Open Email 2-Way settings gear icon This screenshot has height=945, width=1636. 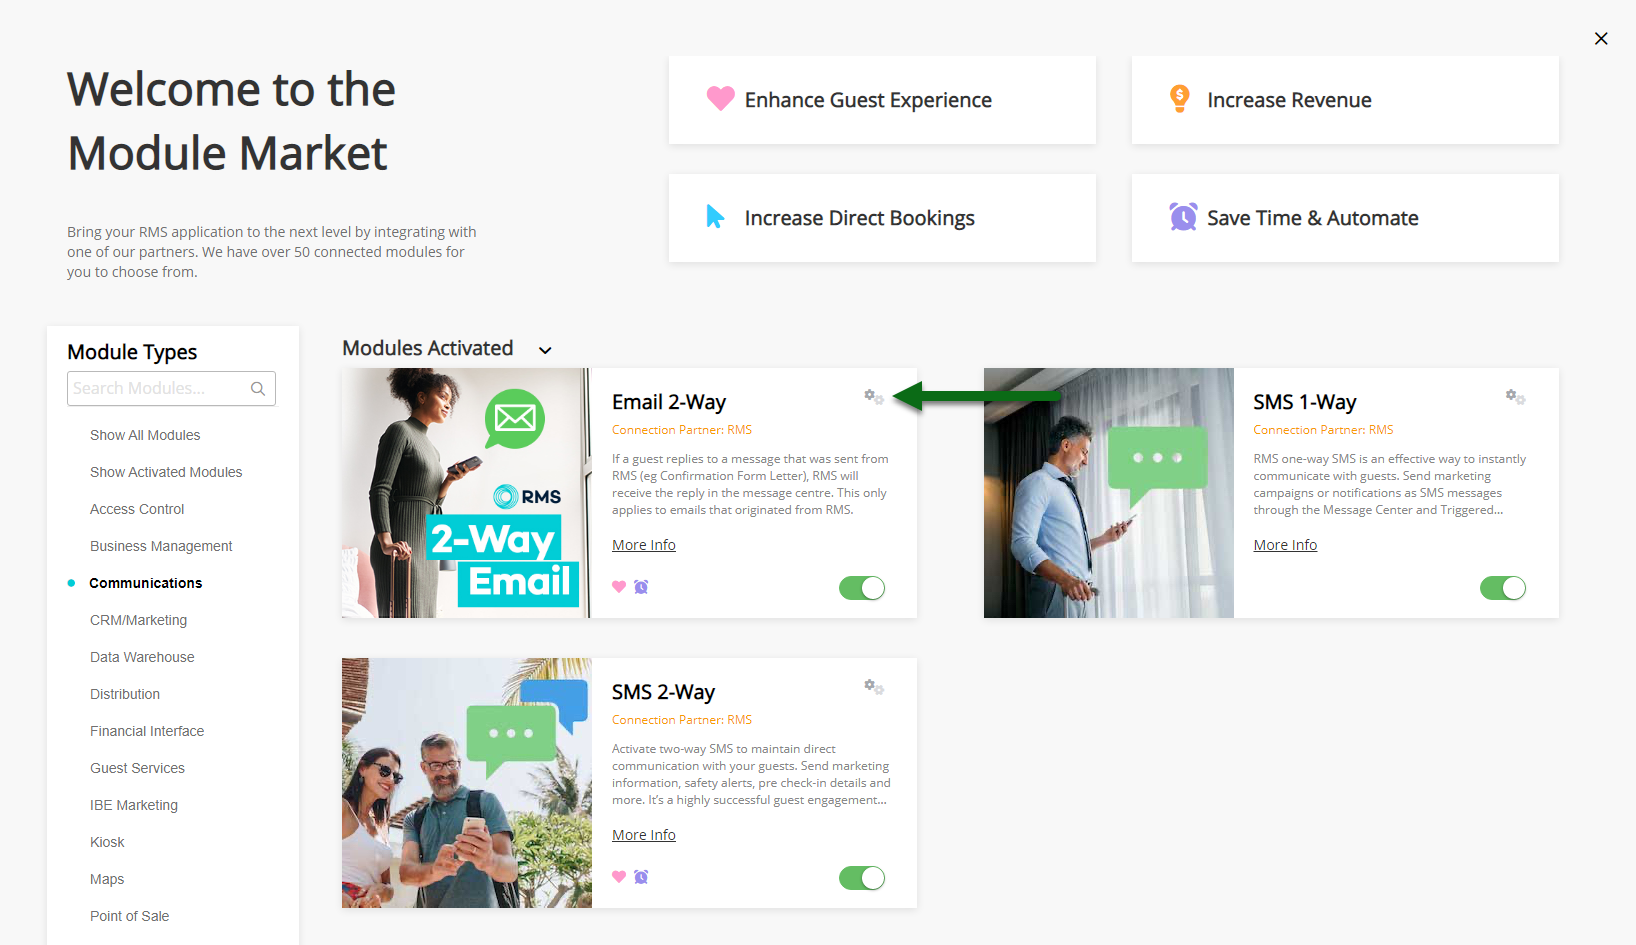coord(874,397)
